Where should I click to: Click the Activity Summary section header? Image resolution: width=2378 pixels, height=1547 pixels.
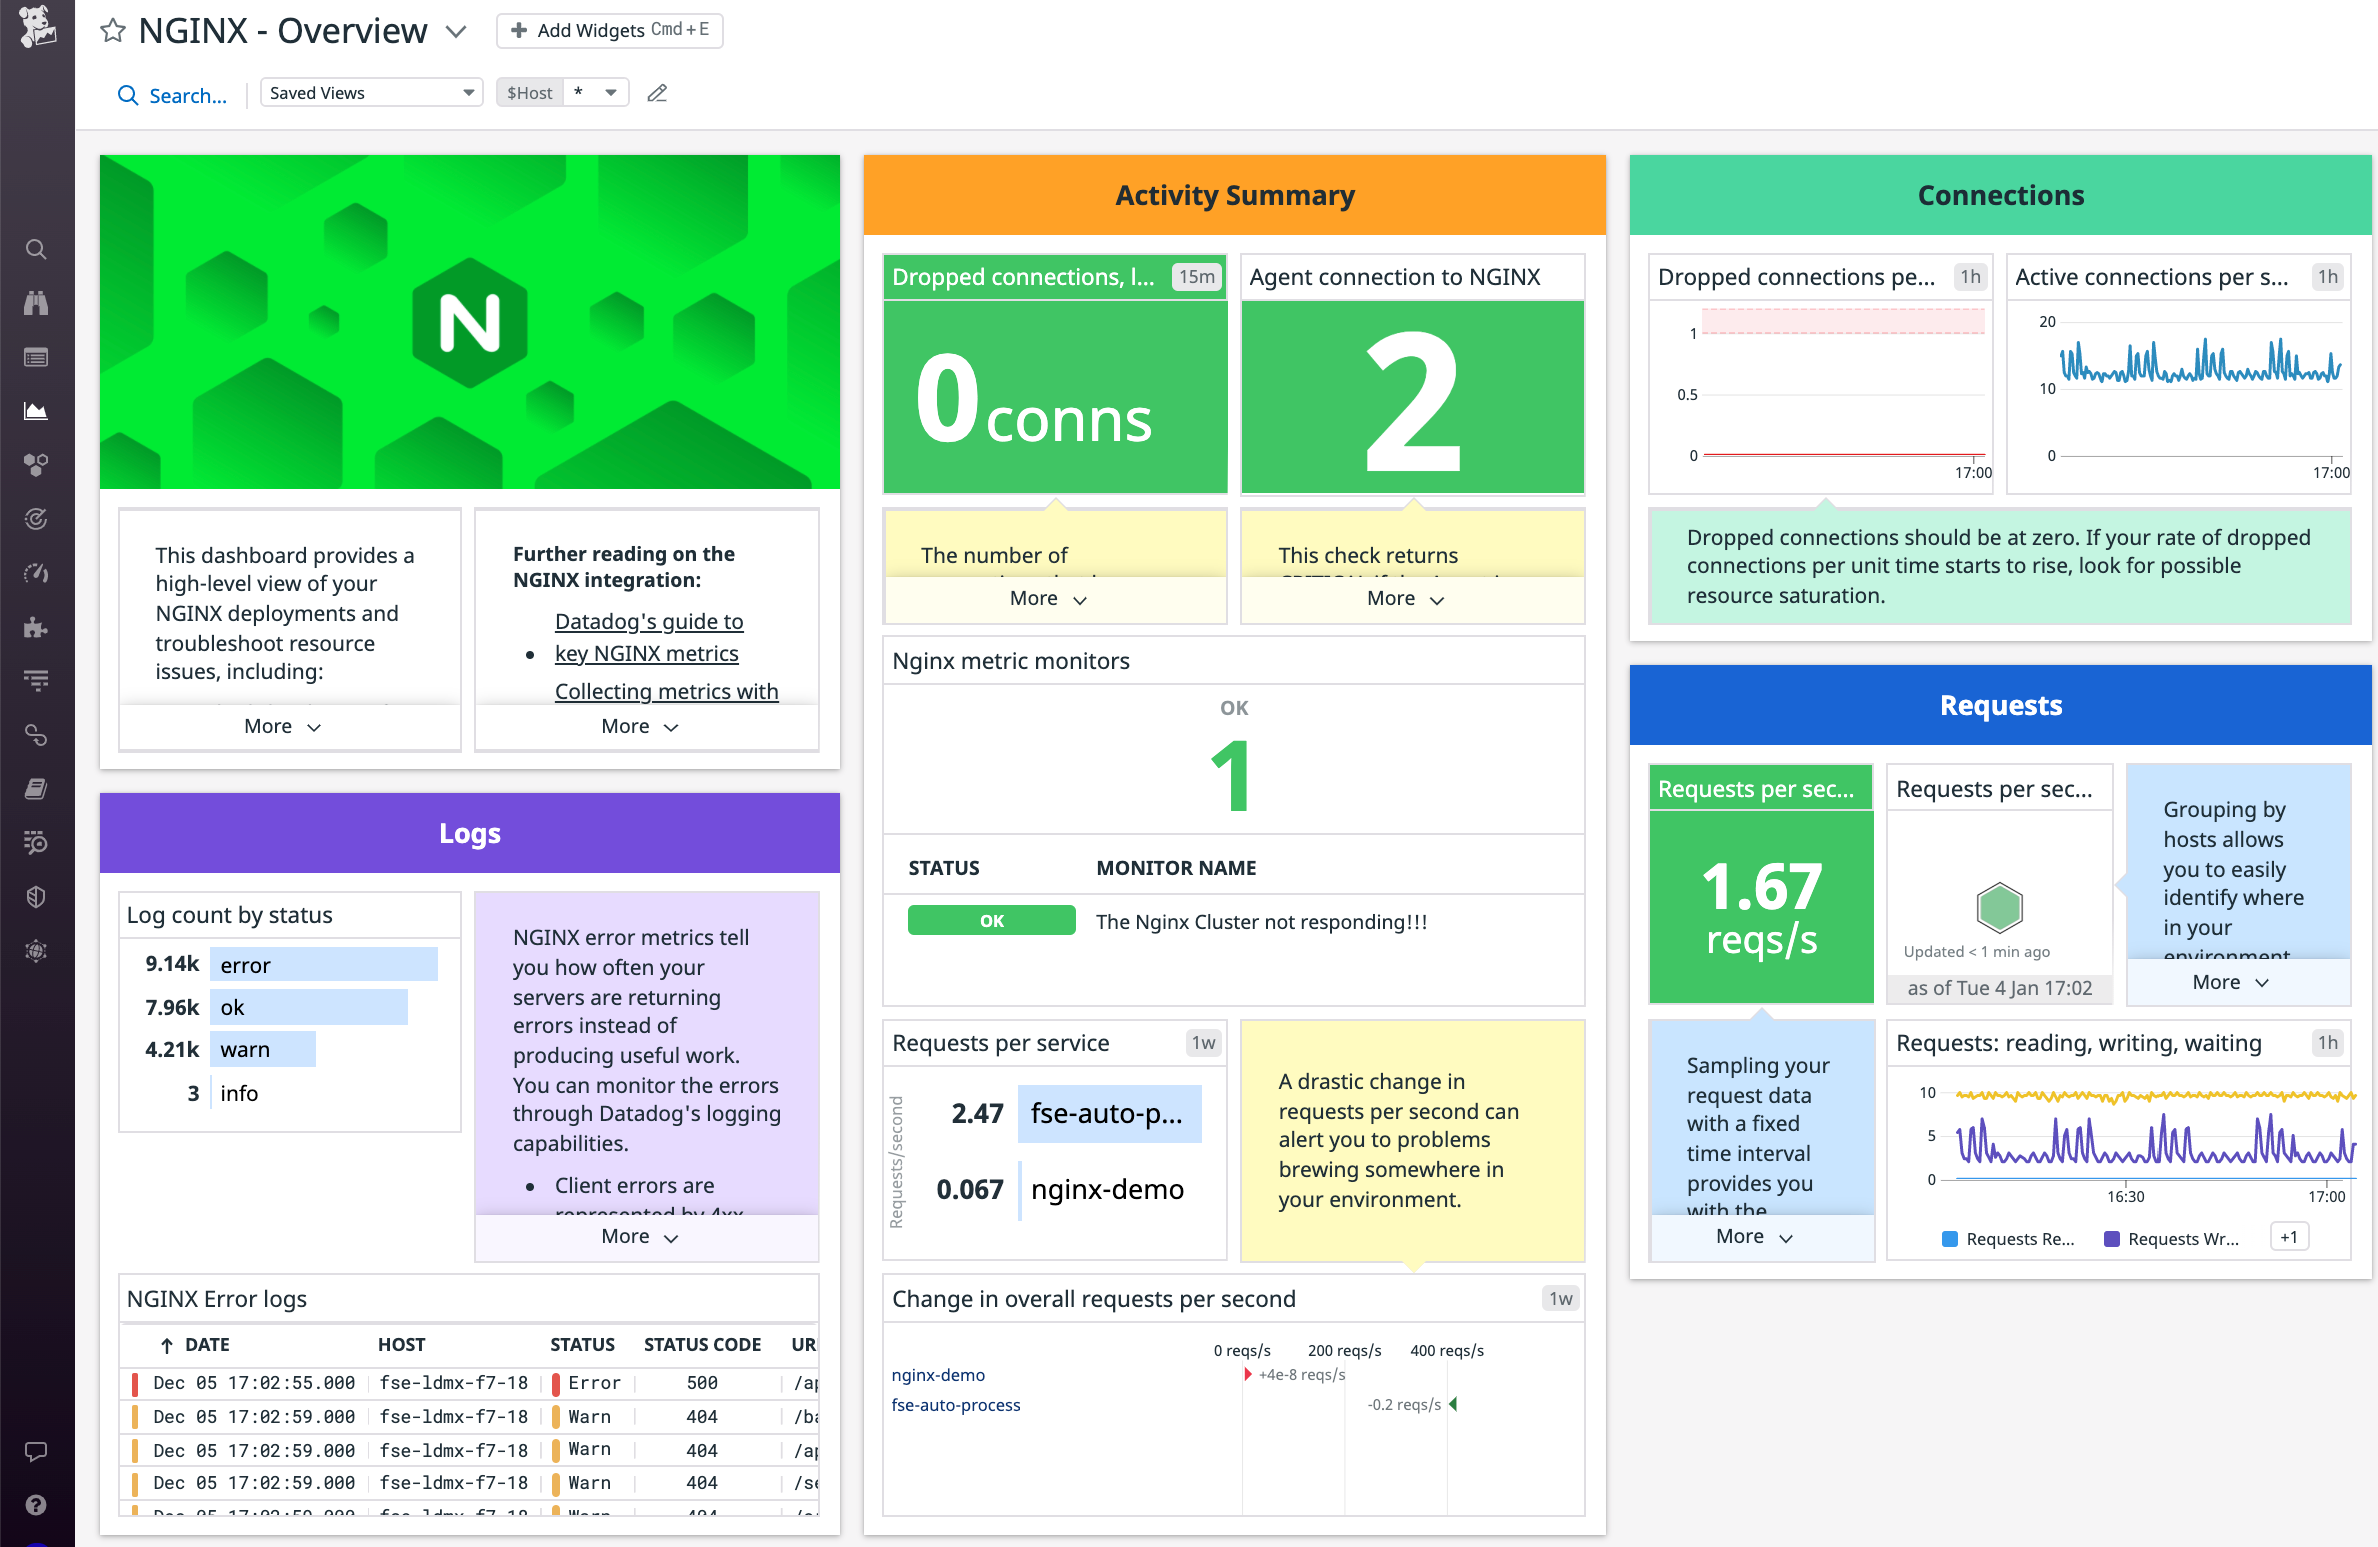click(1235, 195)
